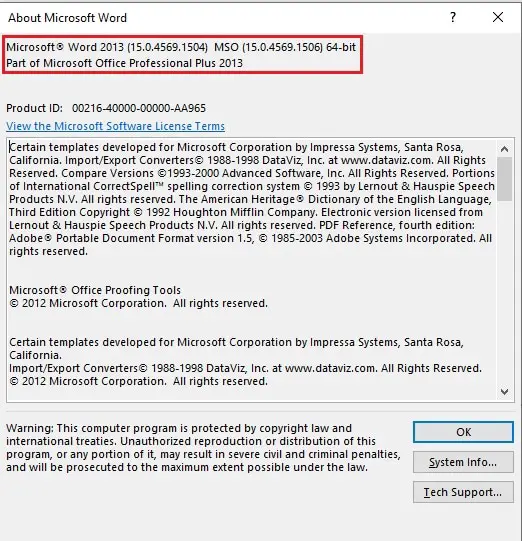Click the Product ID number 00216-40000-00000-AA965

139,108
